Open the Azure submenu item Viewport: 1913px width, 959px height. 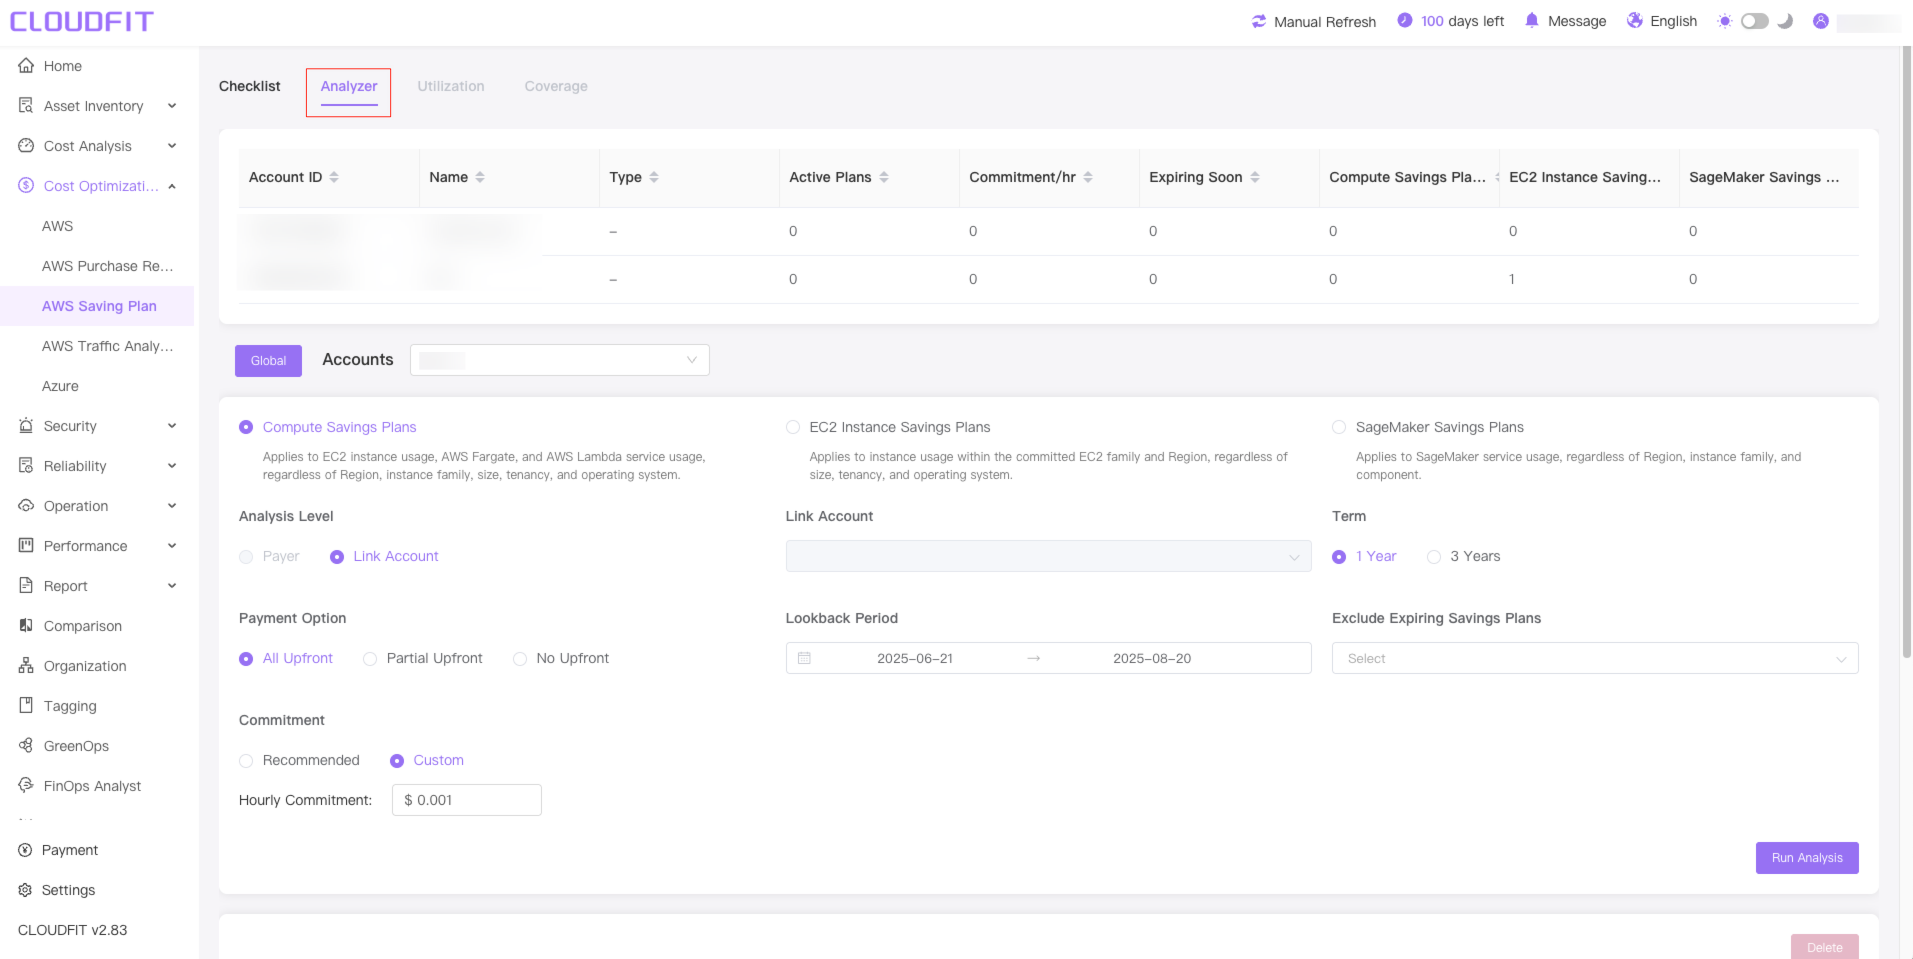point(60,386)
